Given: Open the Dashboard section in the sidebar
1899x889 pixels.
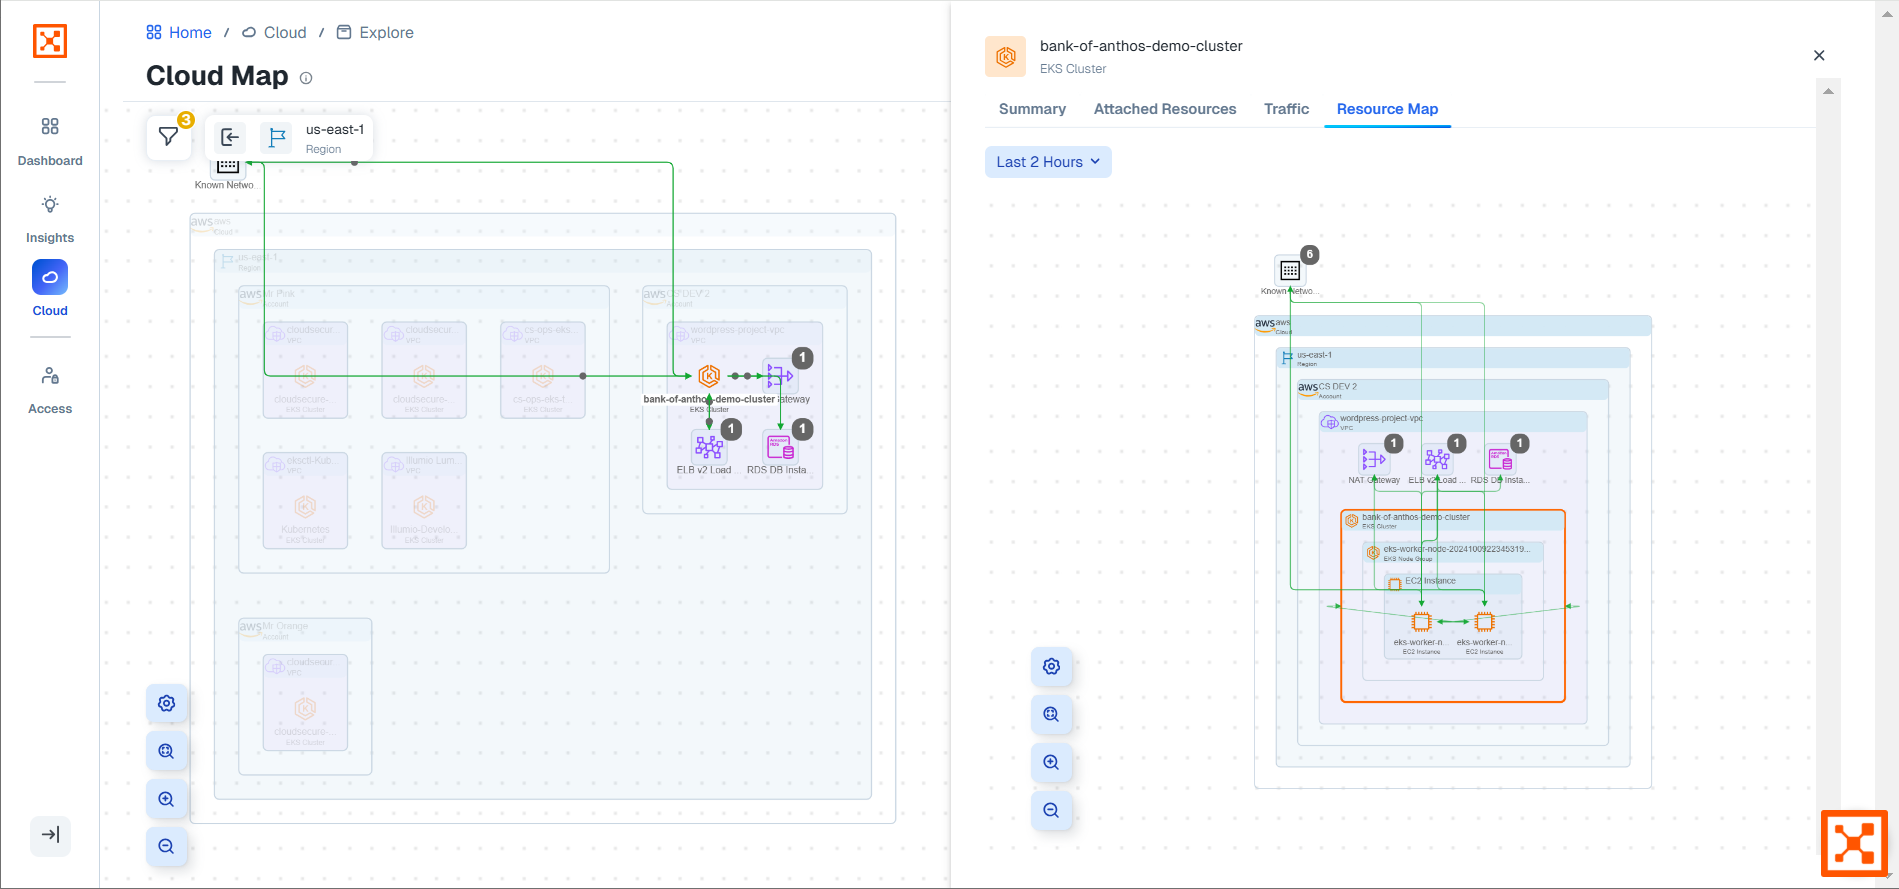Looking at the screenshot, I should point(50,141).
